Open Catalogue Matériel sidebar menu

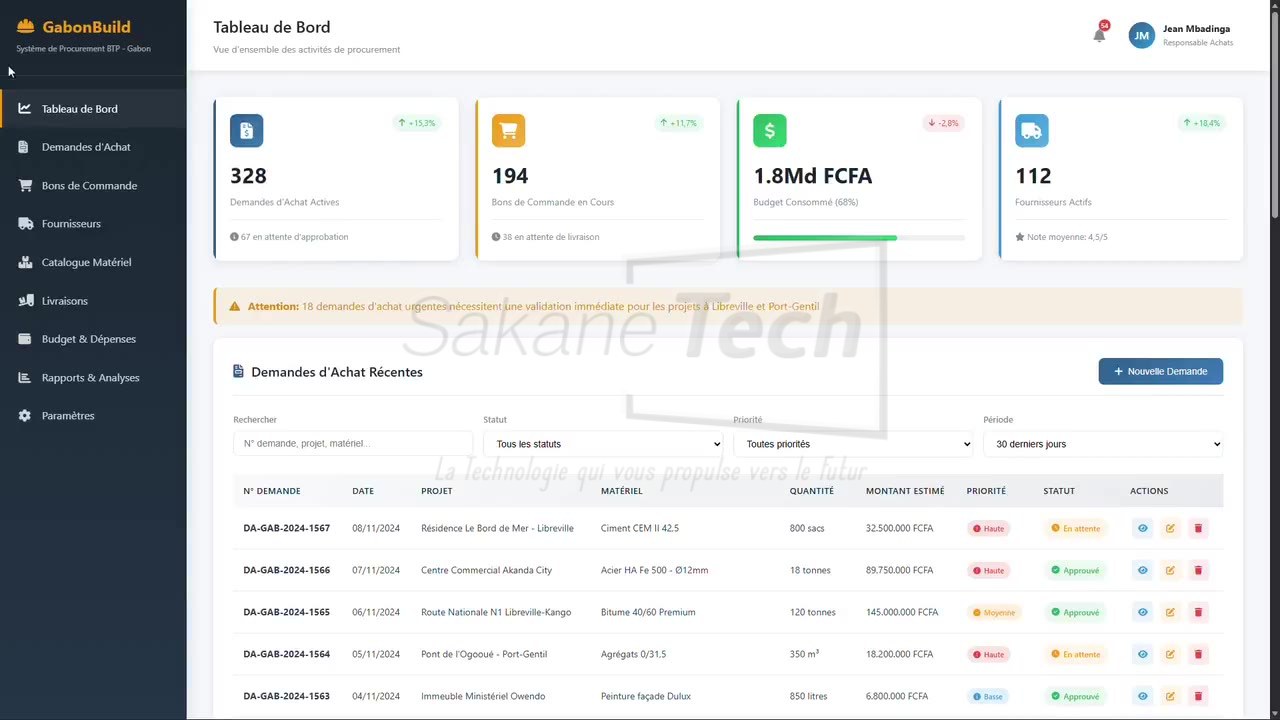coord(93,262)
